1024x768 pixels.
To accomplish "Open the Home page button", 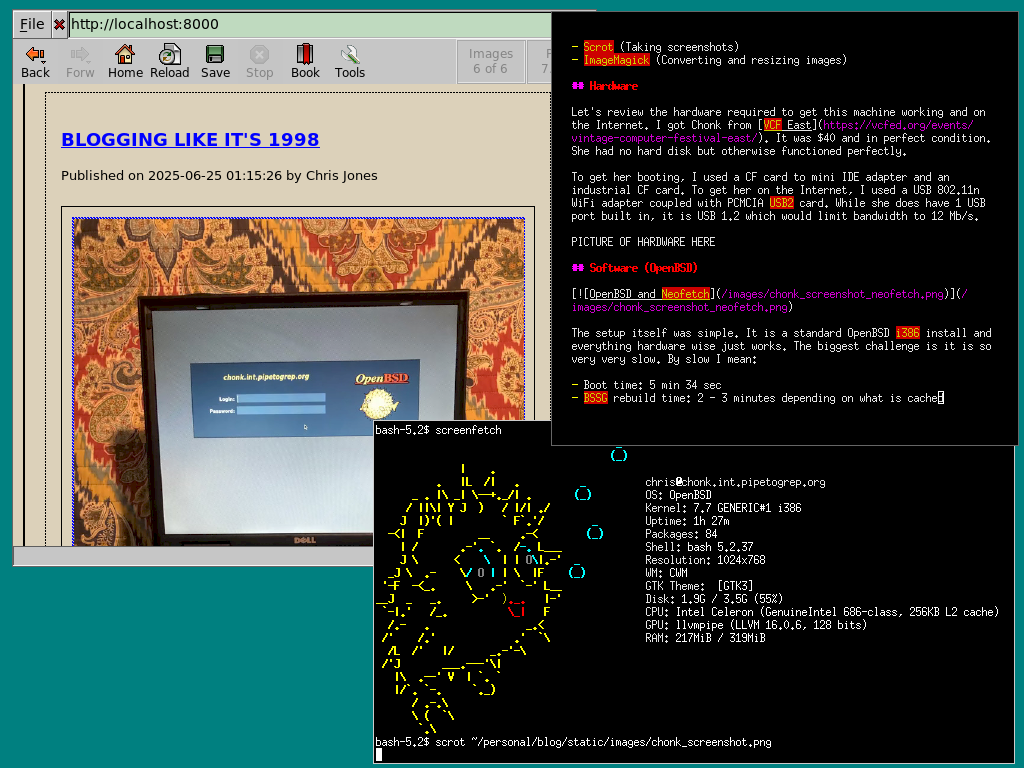I will point(125,62).
